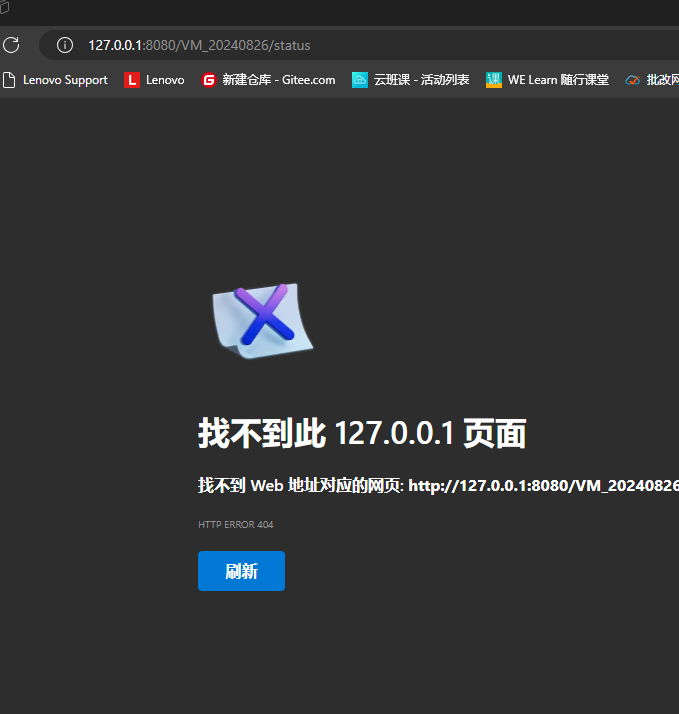Open the Lenovo Support bookmark
This screenshot has width=679, height=714.
click(x=56, y=80)
